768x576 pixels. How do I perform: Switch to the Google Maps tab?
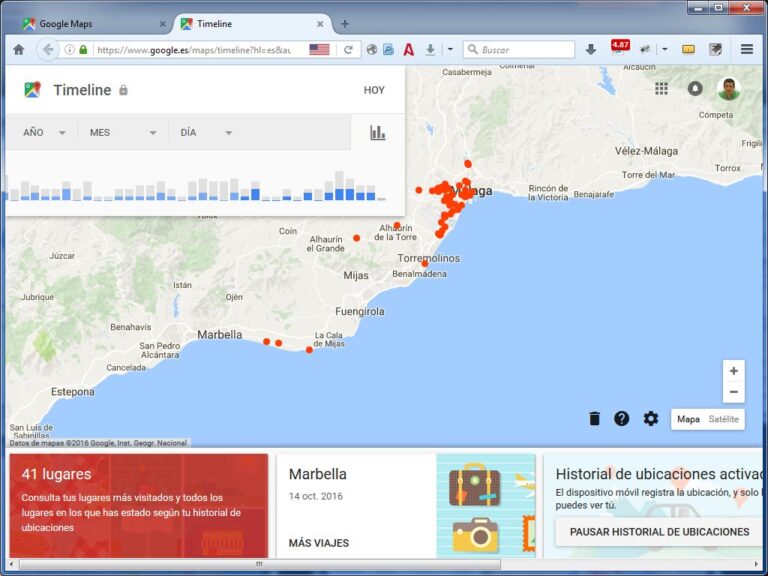point(93,24)
